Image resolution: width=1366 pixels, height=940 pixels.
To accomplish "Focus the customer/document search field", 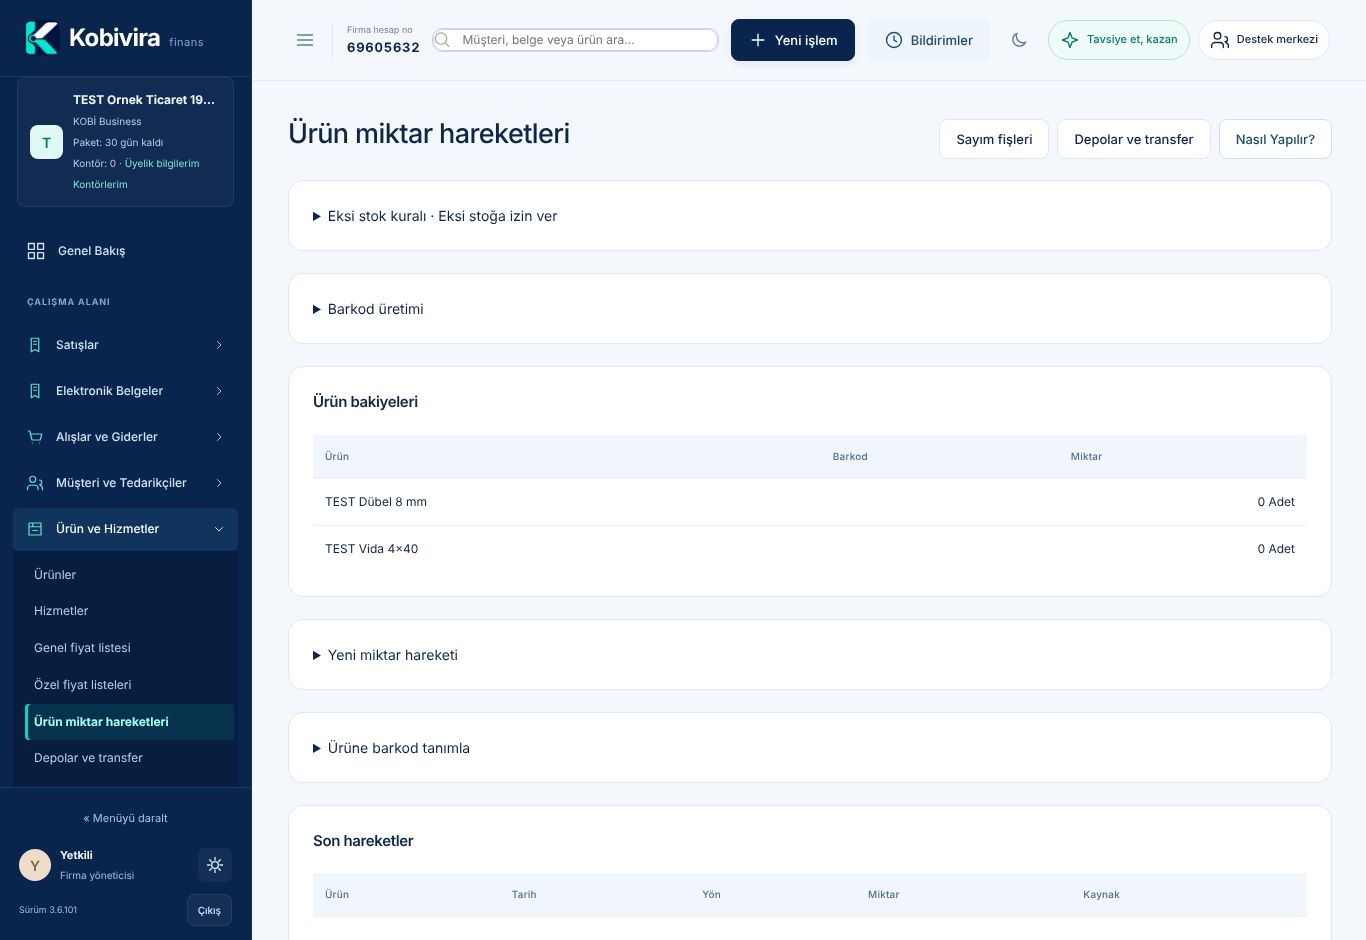I will pos(575,40).
